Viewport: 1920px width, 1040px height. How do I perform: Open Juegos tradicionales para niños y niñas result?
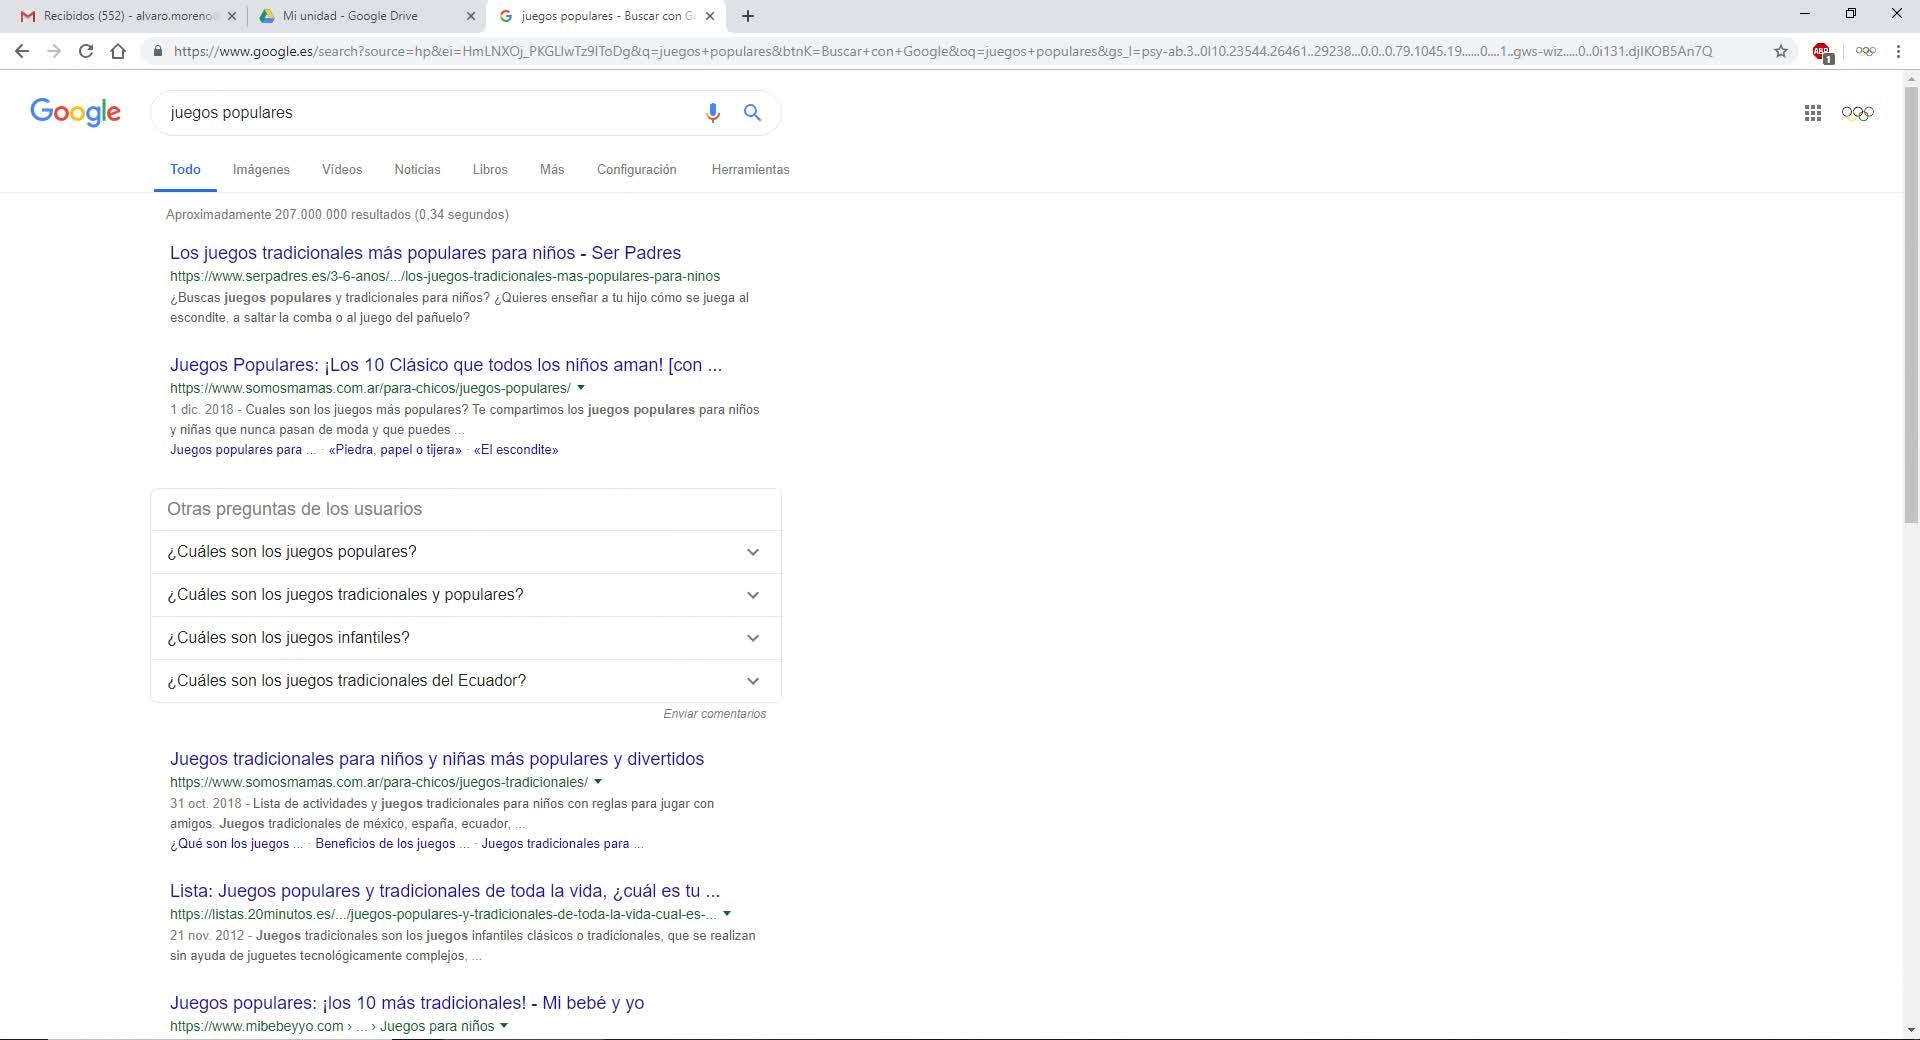coord(437,759)
